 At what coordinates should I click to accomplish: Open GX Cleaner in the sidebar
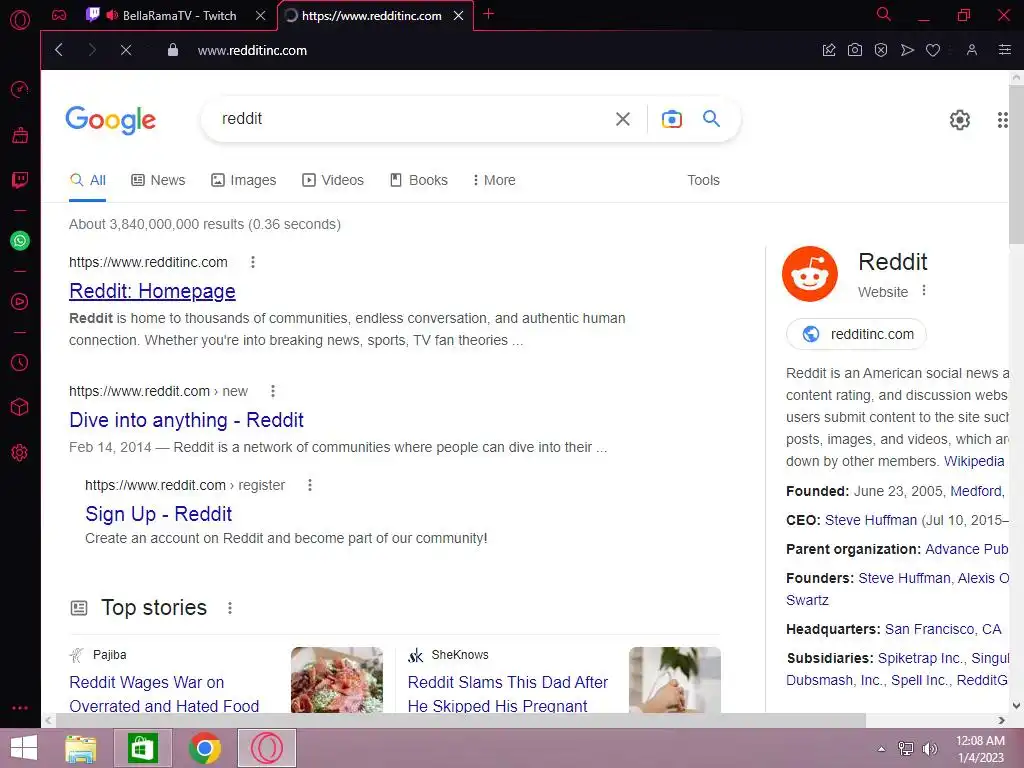[20, 135]
